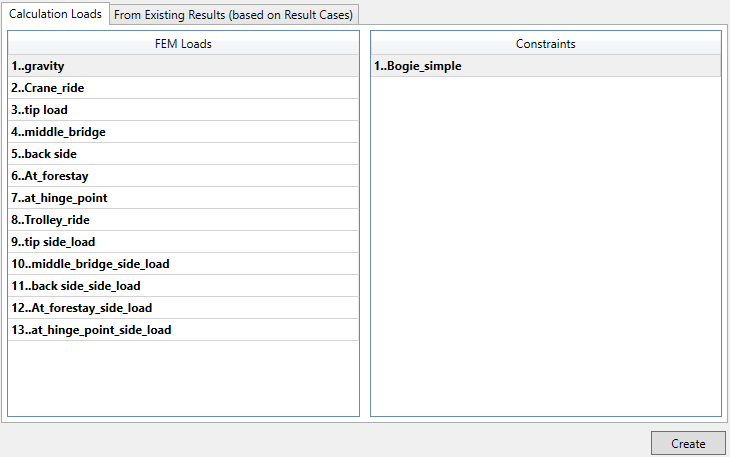Choose the 5..back side load
730x457 pixels.
[x=45, y=154]
